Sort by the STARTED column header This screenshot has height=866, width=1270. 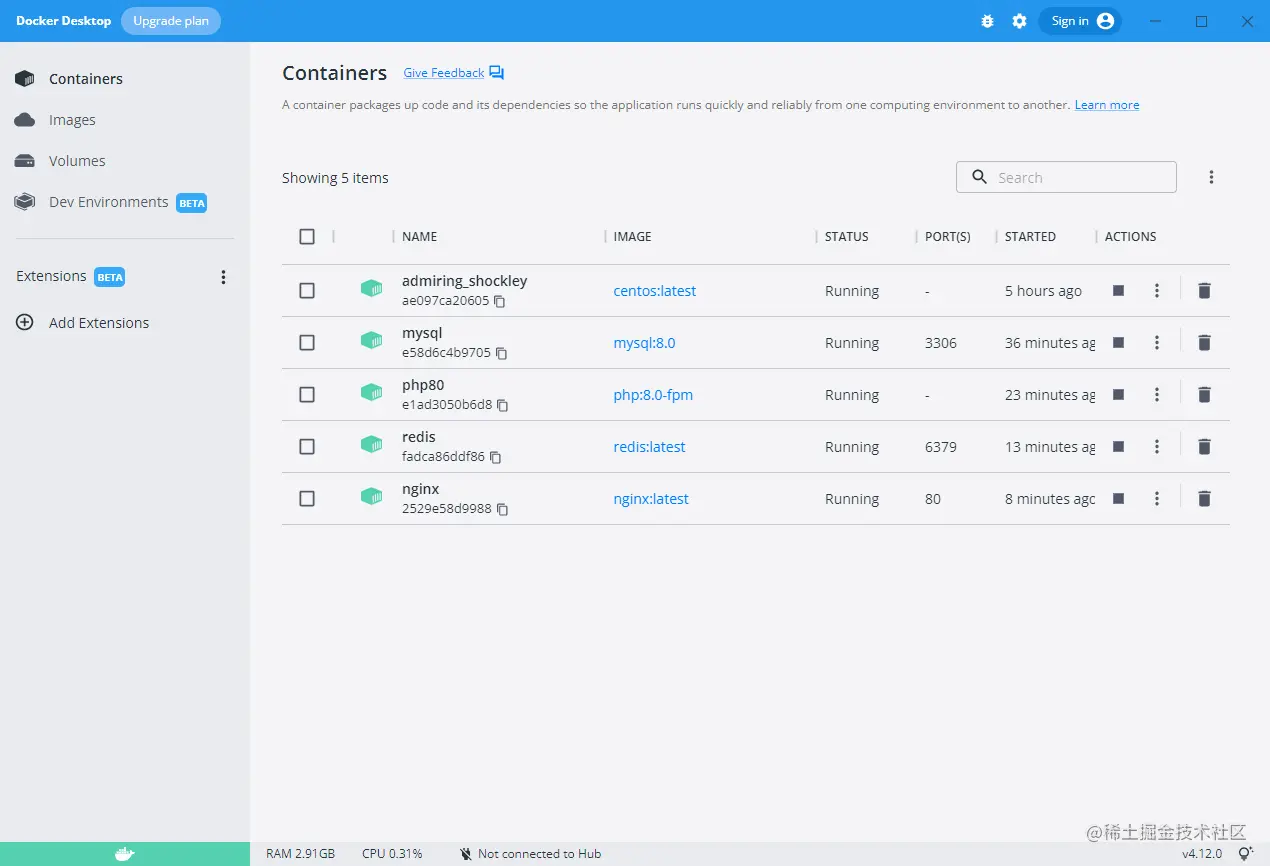pyautogui.click(x=1030, y=237)
